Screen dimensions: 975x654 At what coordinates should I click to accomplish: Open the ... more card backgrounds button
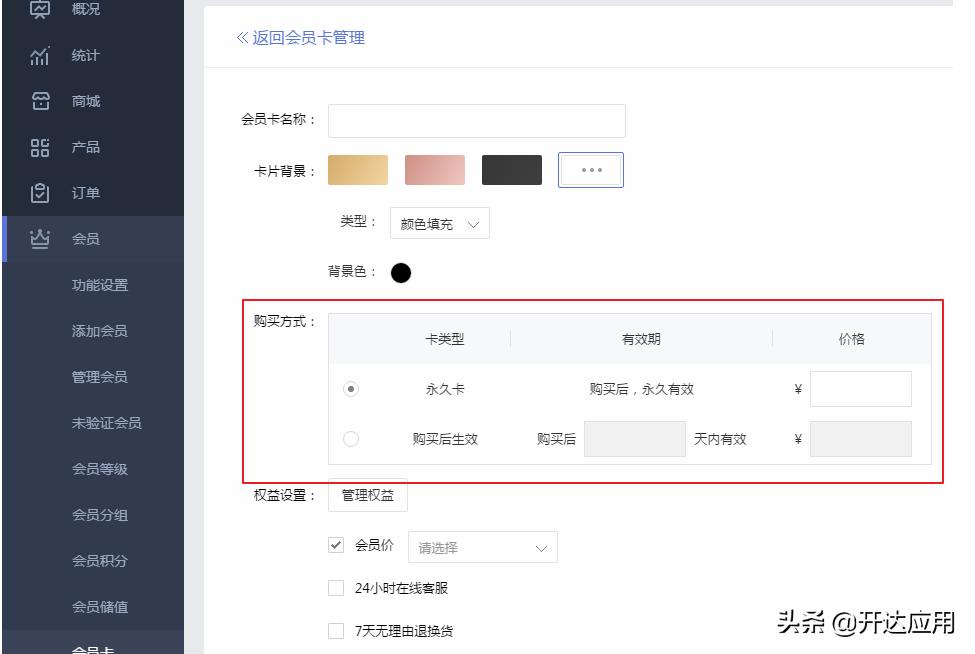tap(590, 170)
